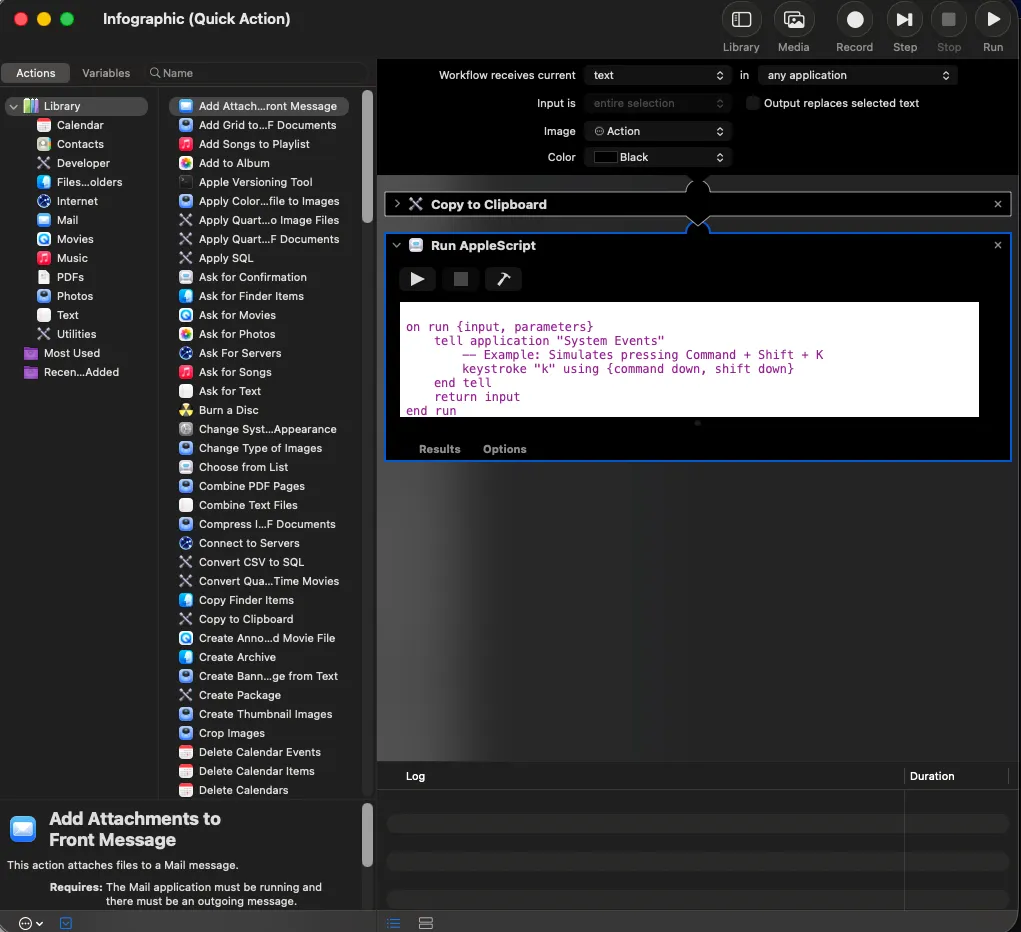Image resolution: width=1021 pixels, height=932 pixels.
Task: Select the Apply SQL action
Action: pyautogui.click(x=226, y=258)
